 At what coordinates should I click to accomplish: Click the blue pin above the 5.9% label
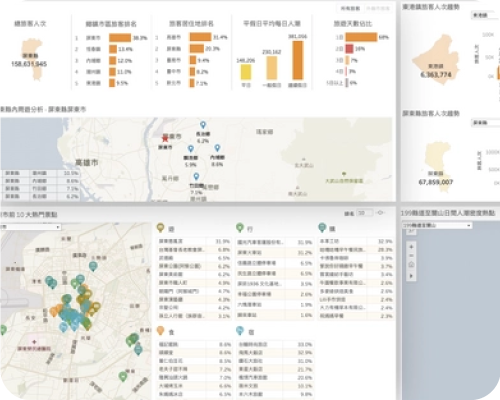(191, 149)
